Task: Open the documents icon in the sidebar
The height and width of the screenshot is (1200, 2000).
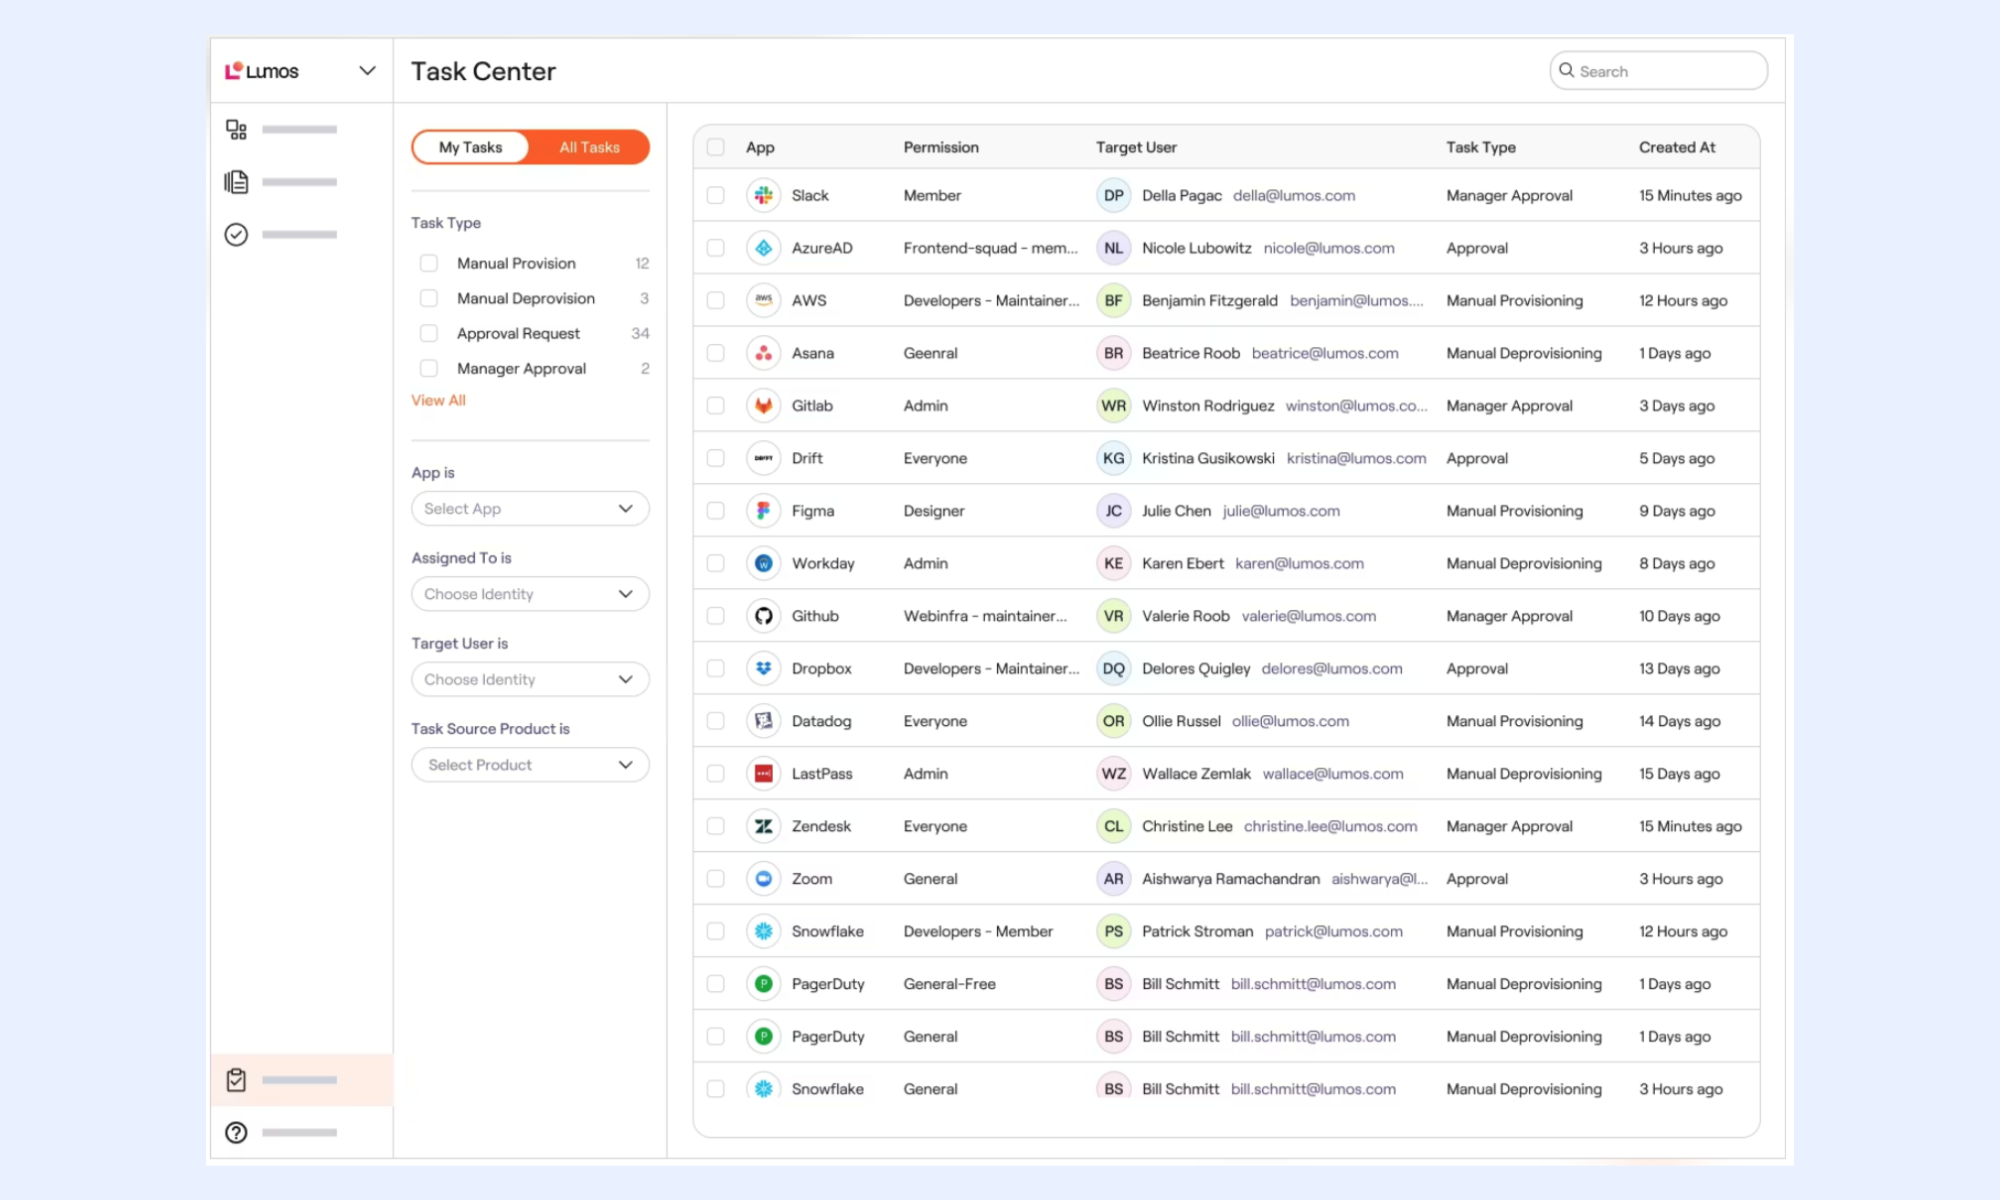Action: pyautogui.click(x=236, y=182)
